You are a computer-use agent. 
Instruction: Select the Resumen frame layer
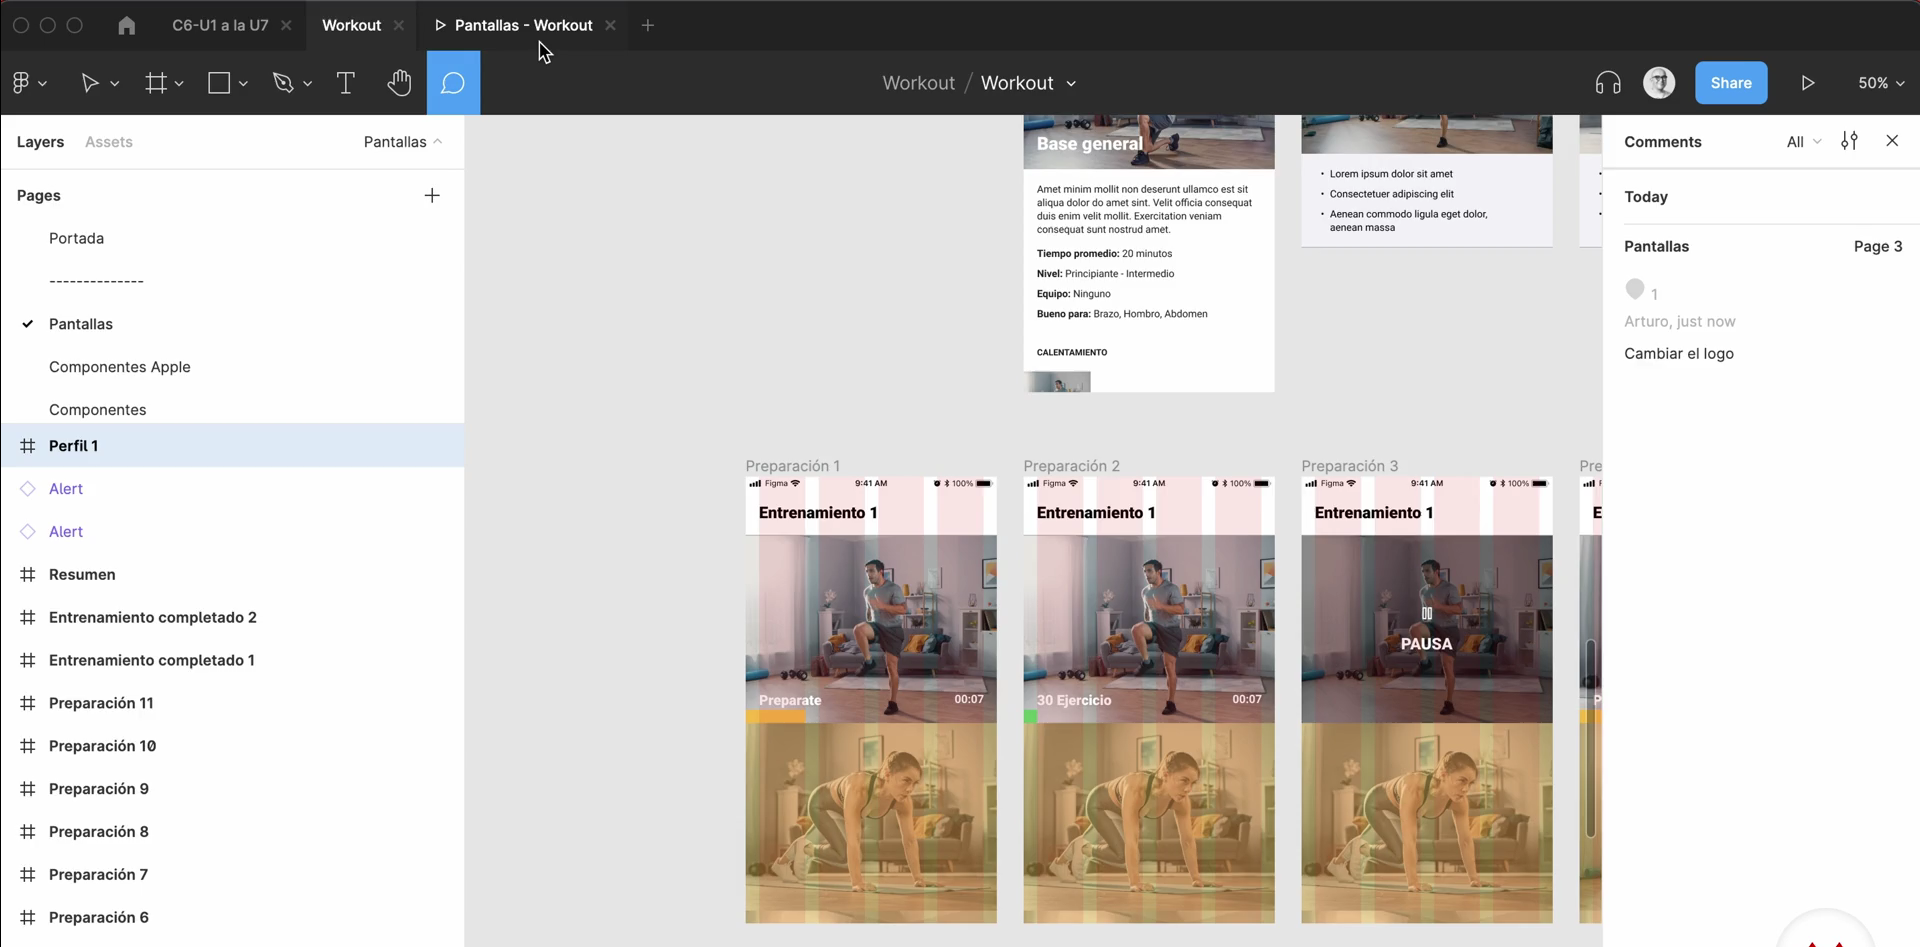(82, 575)
